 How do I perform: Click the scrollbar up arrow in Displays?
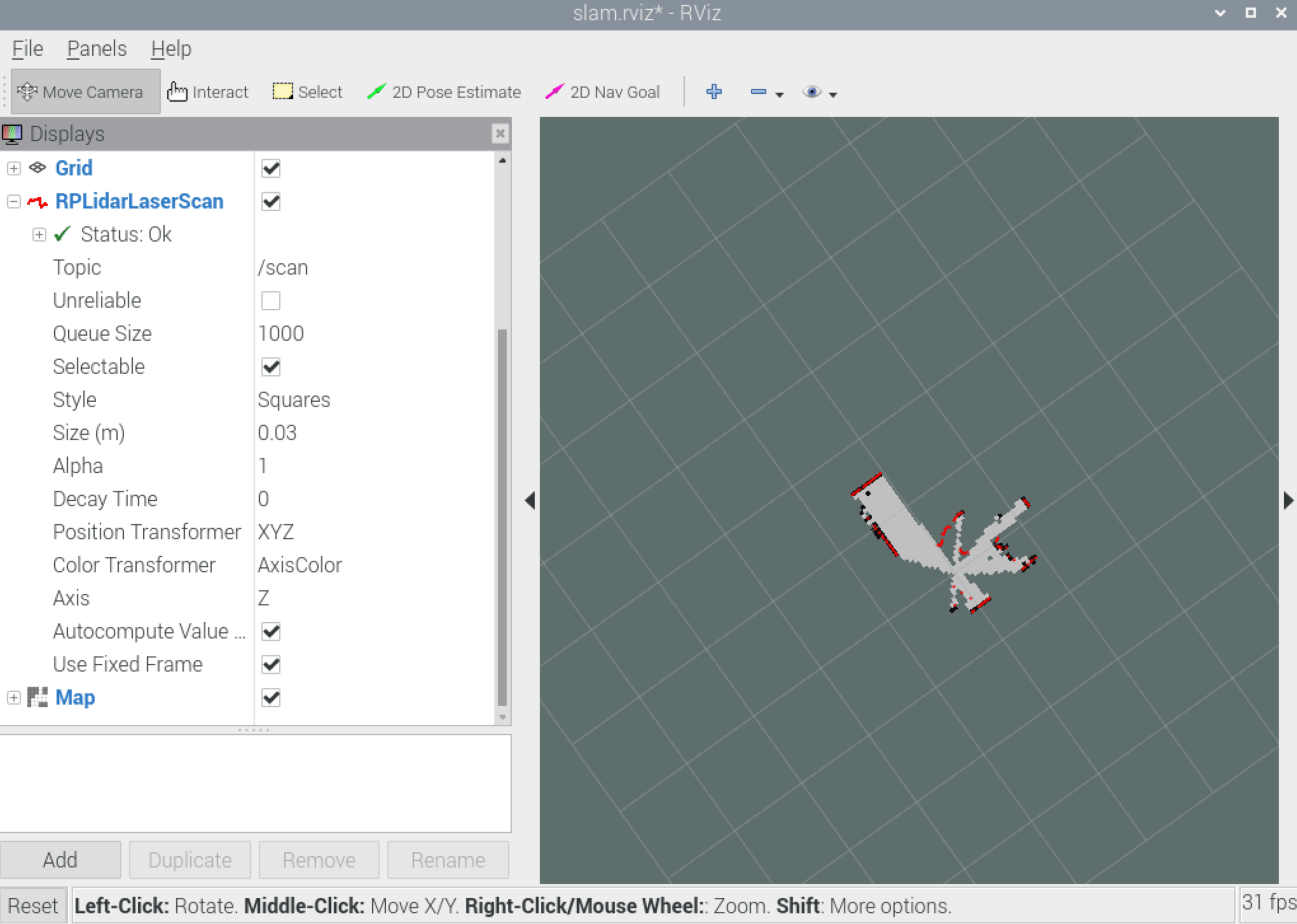click(503, 160)
